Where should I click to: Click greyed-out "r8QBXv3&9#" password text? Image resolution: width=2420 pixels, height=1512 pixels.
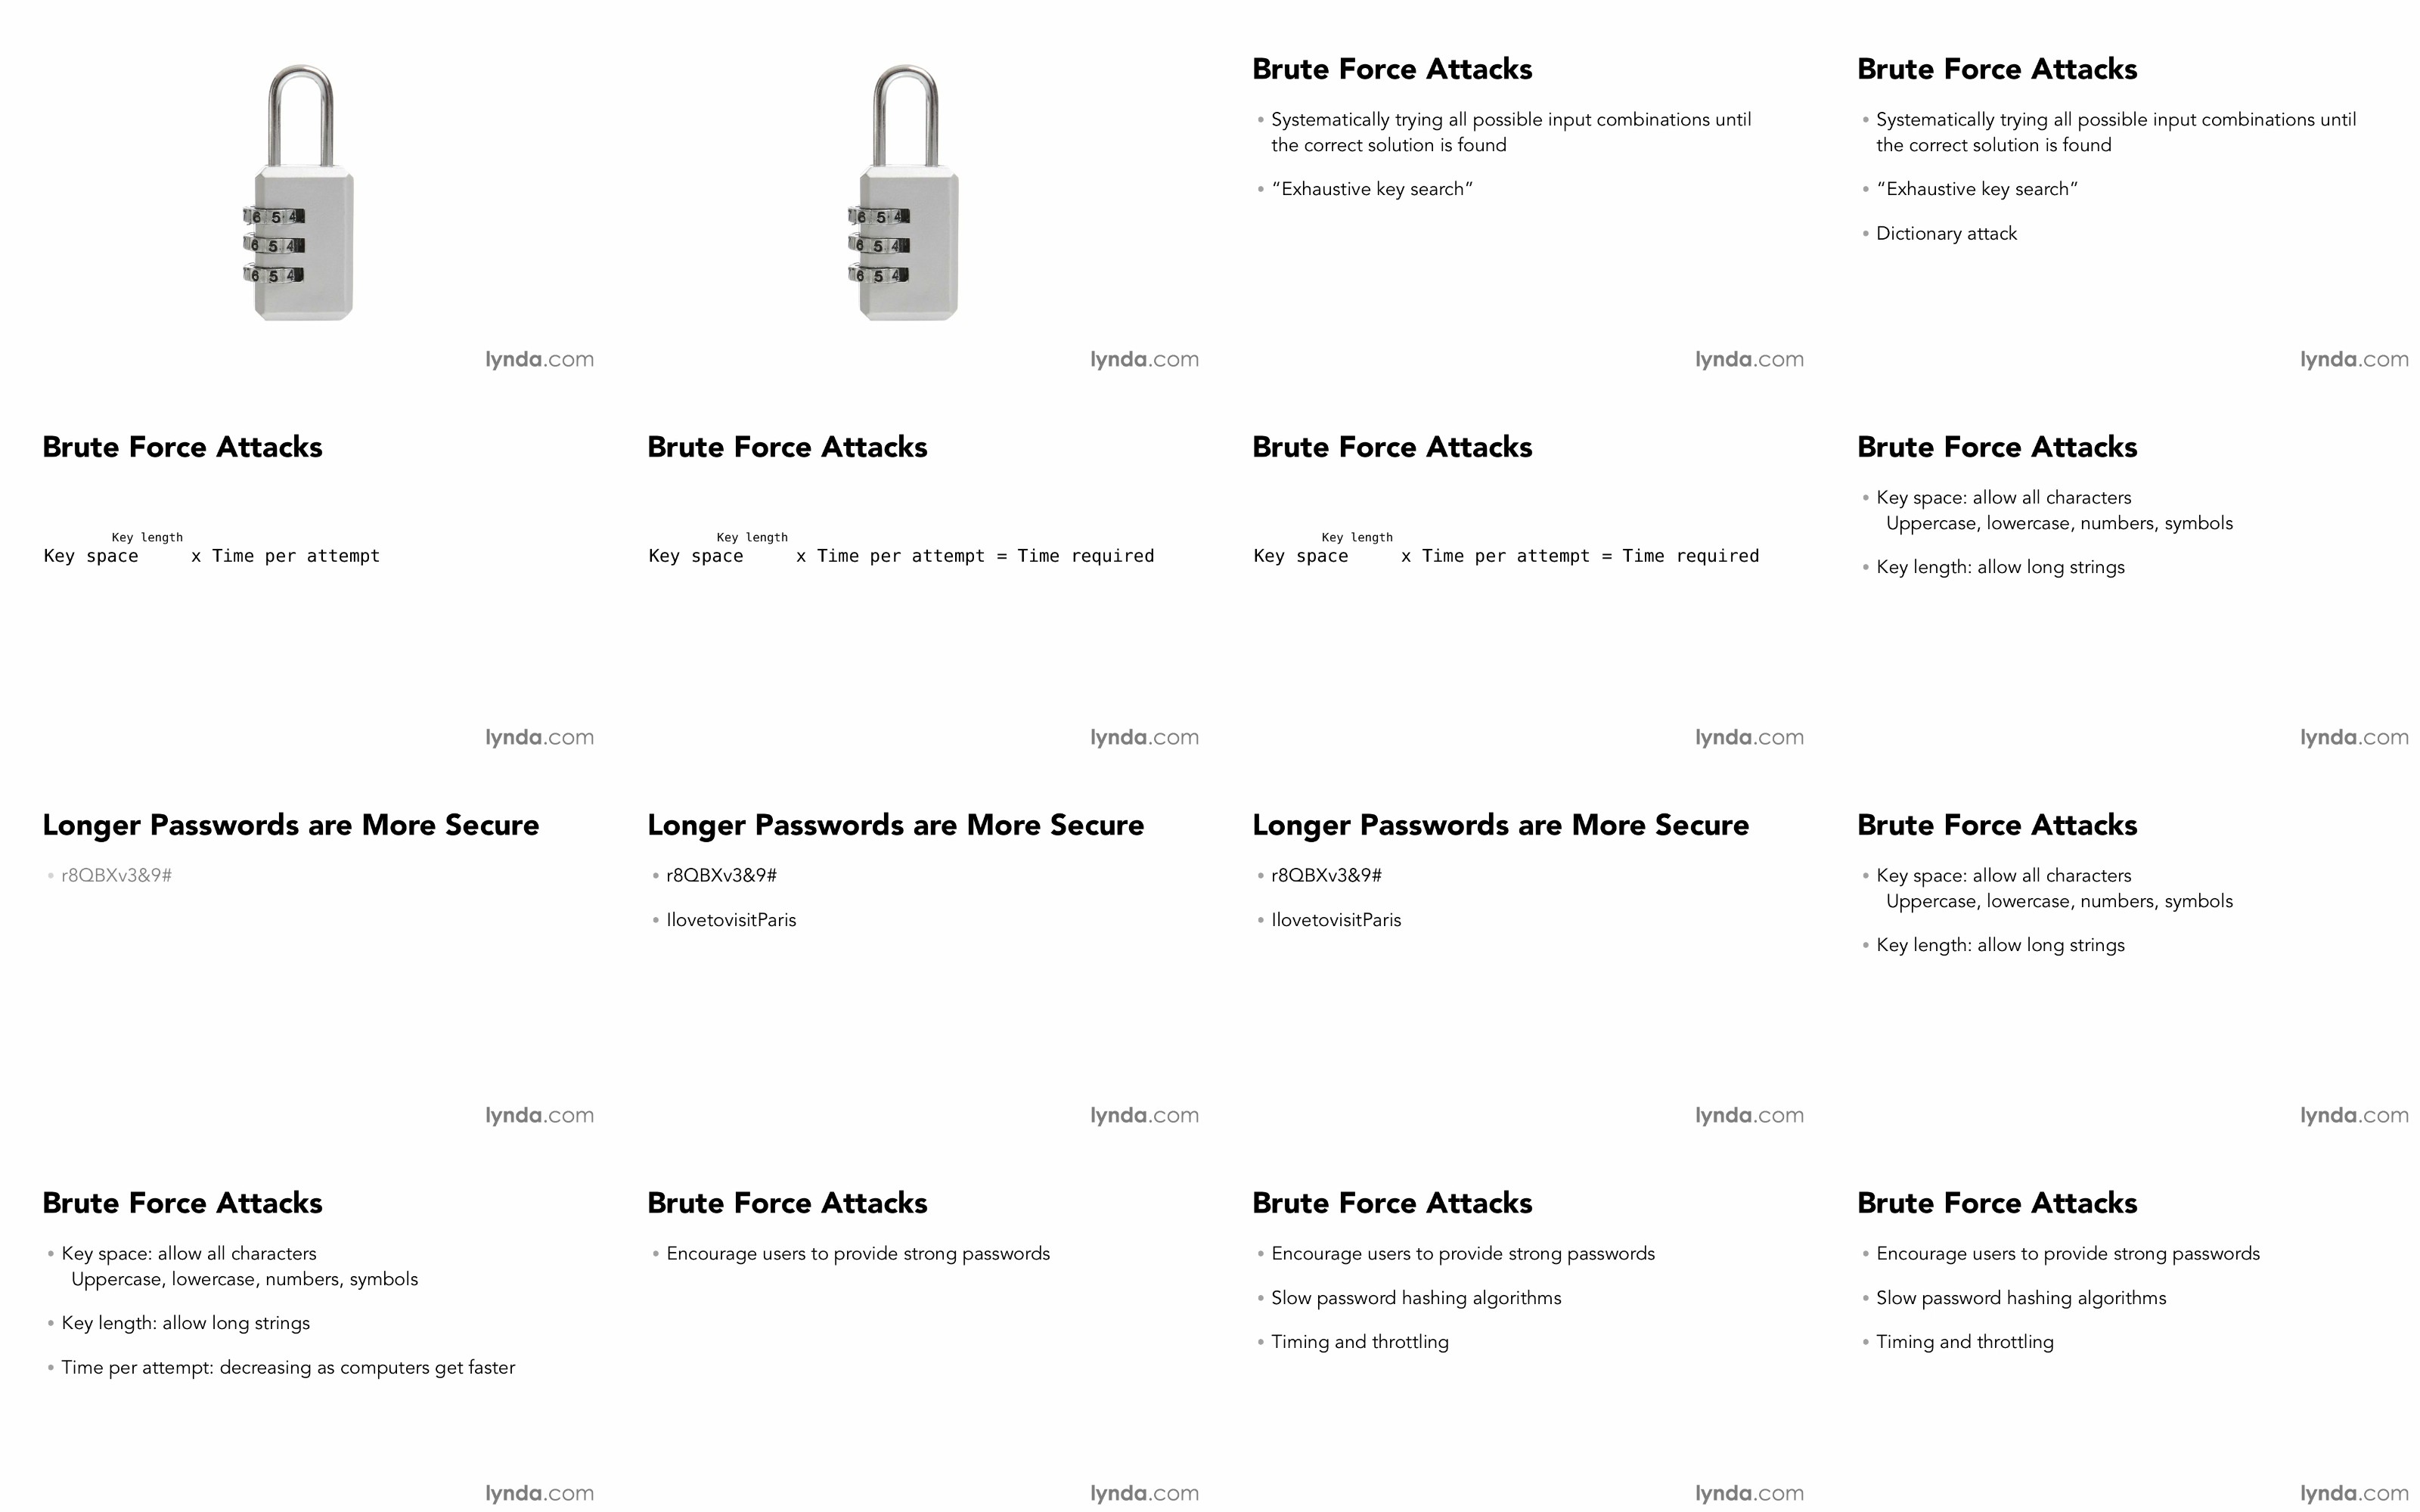(x=116, y=876)
